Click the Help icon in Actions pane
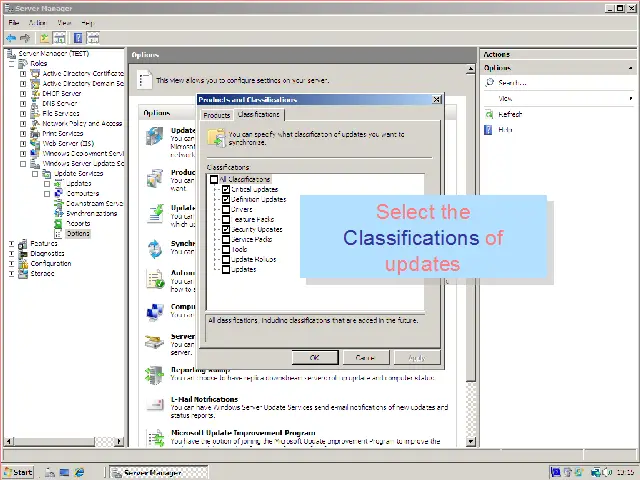640x480 pixels. pyautogui.click(x=488, y=130)
